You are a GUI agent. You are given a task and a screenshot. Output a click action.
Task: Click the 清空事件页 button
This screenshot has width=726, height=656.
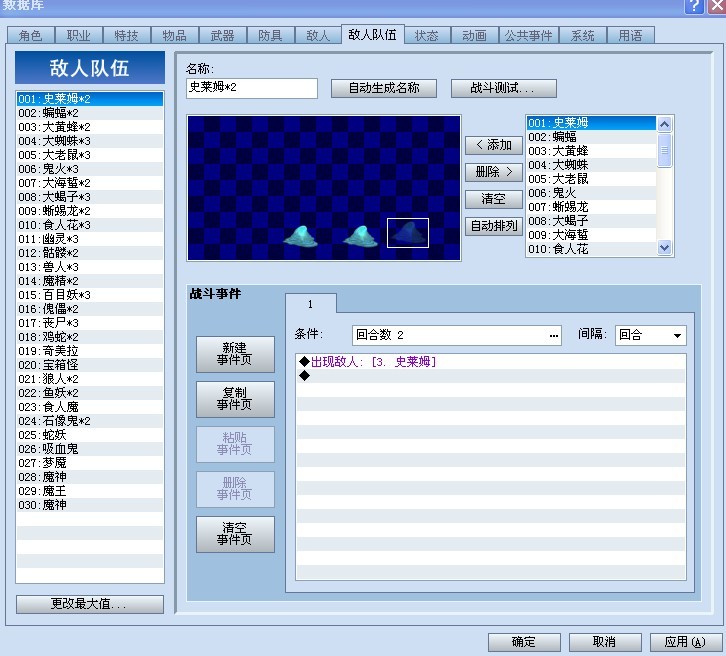click(x=235, y=534)
